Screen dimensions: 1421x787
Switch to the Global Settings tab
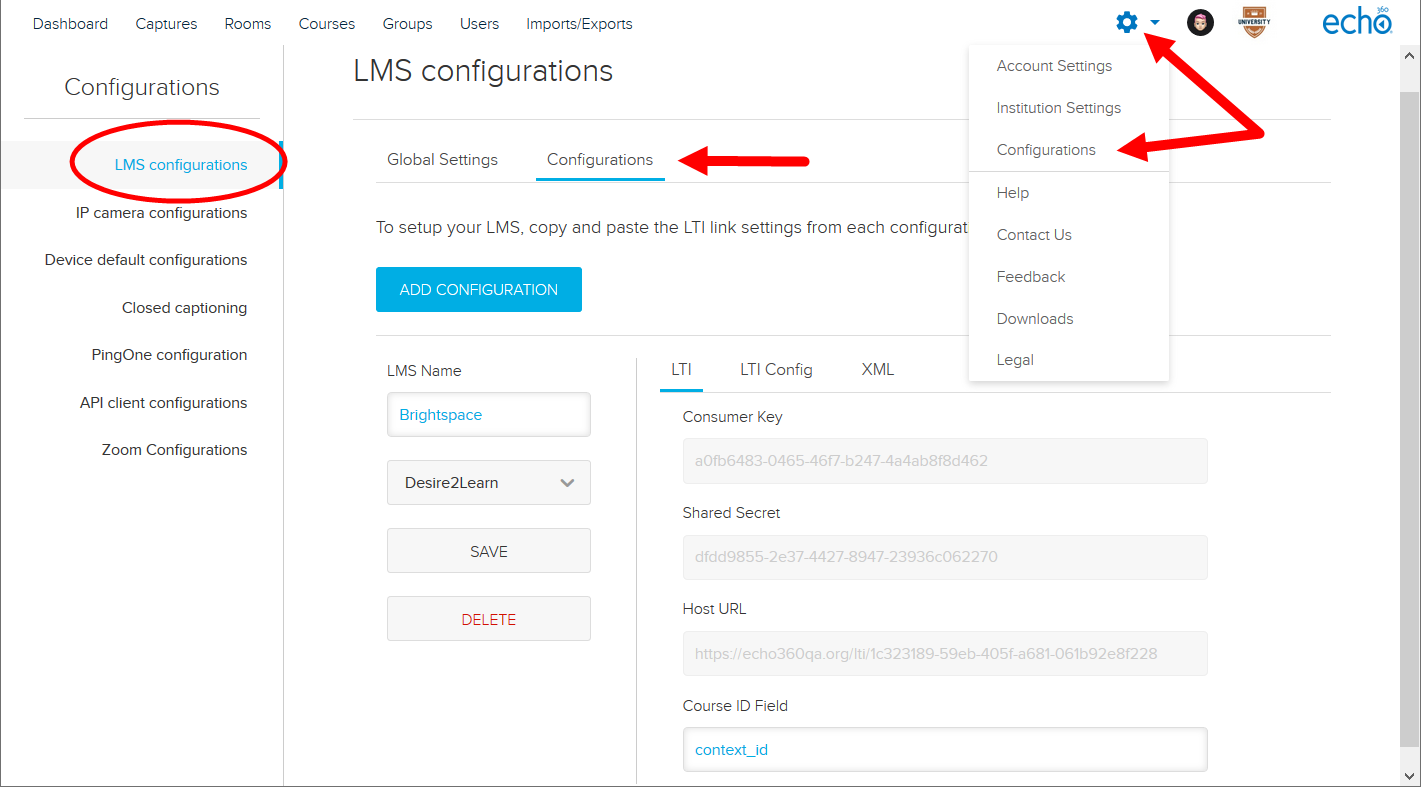[442, 160]
